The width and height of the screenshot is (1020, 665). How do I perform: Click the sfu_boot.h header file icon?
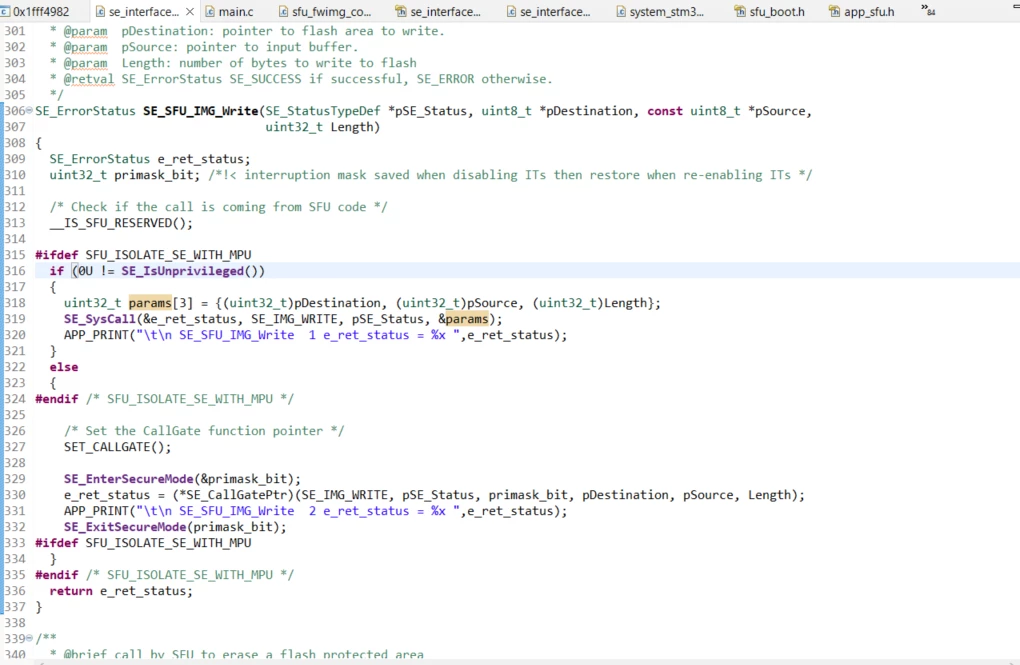pyautogui.click(x=740, y=12)
